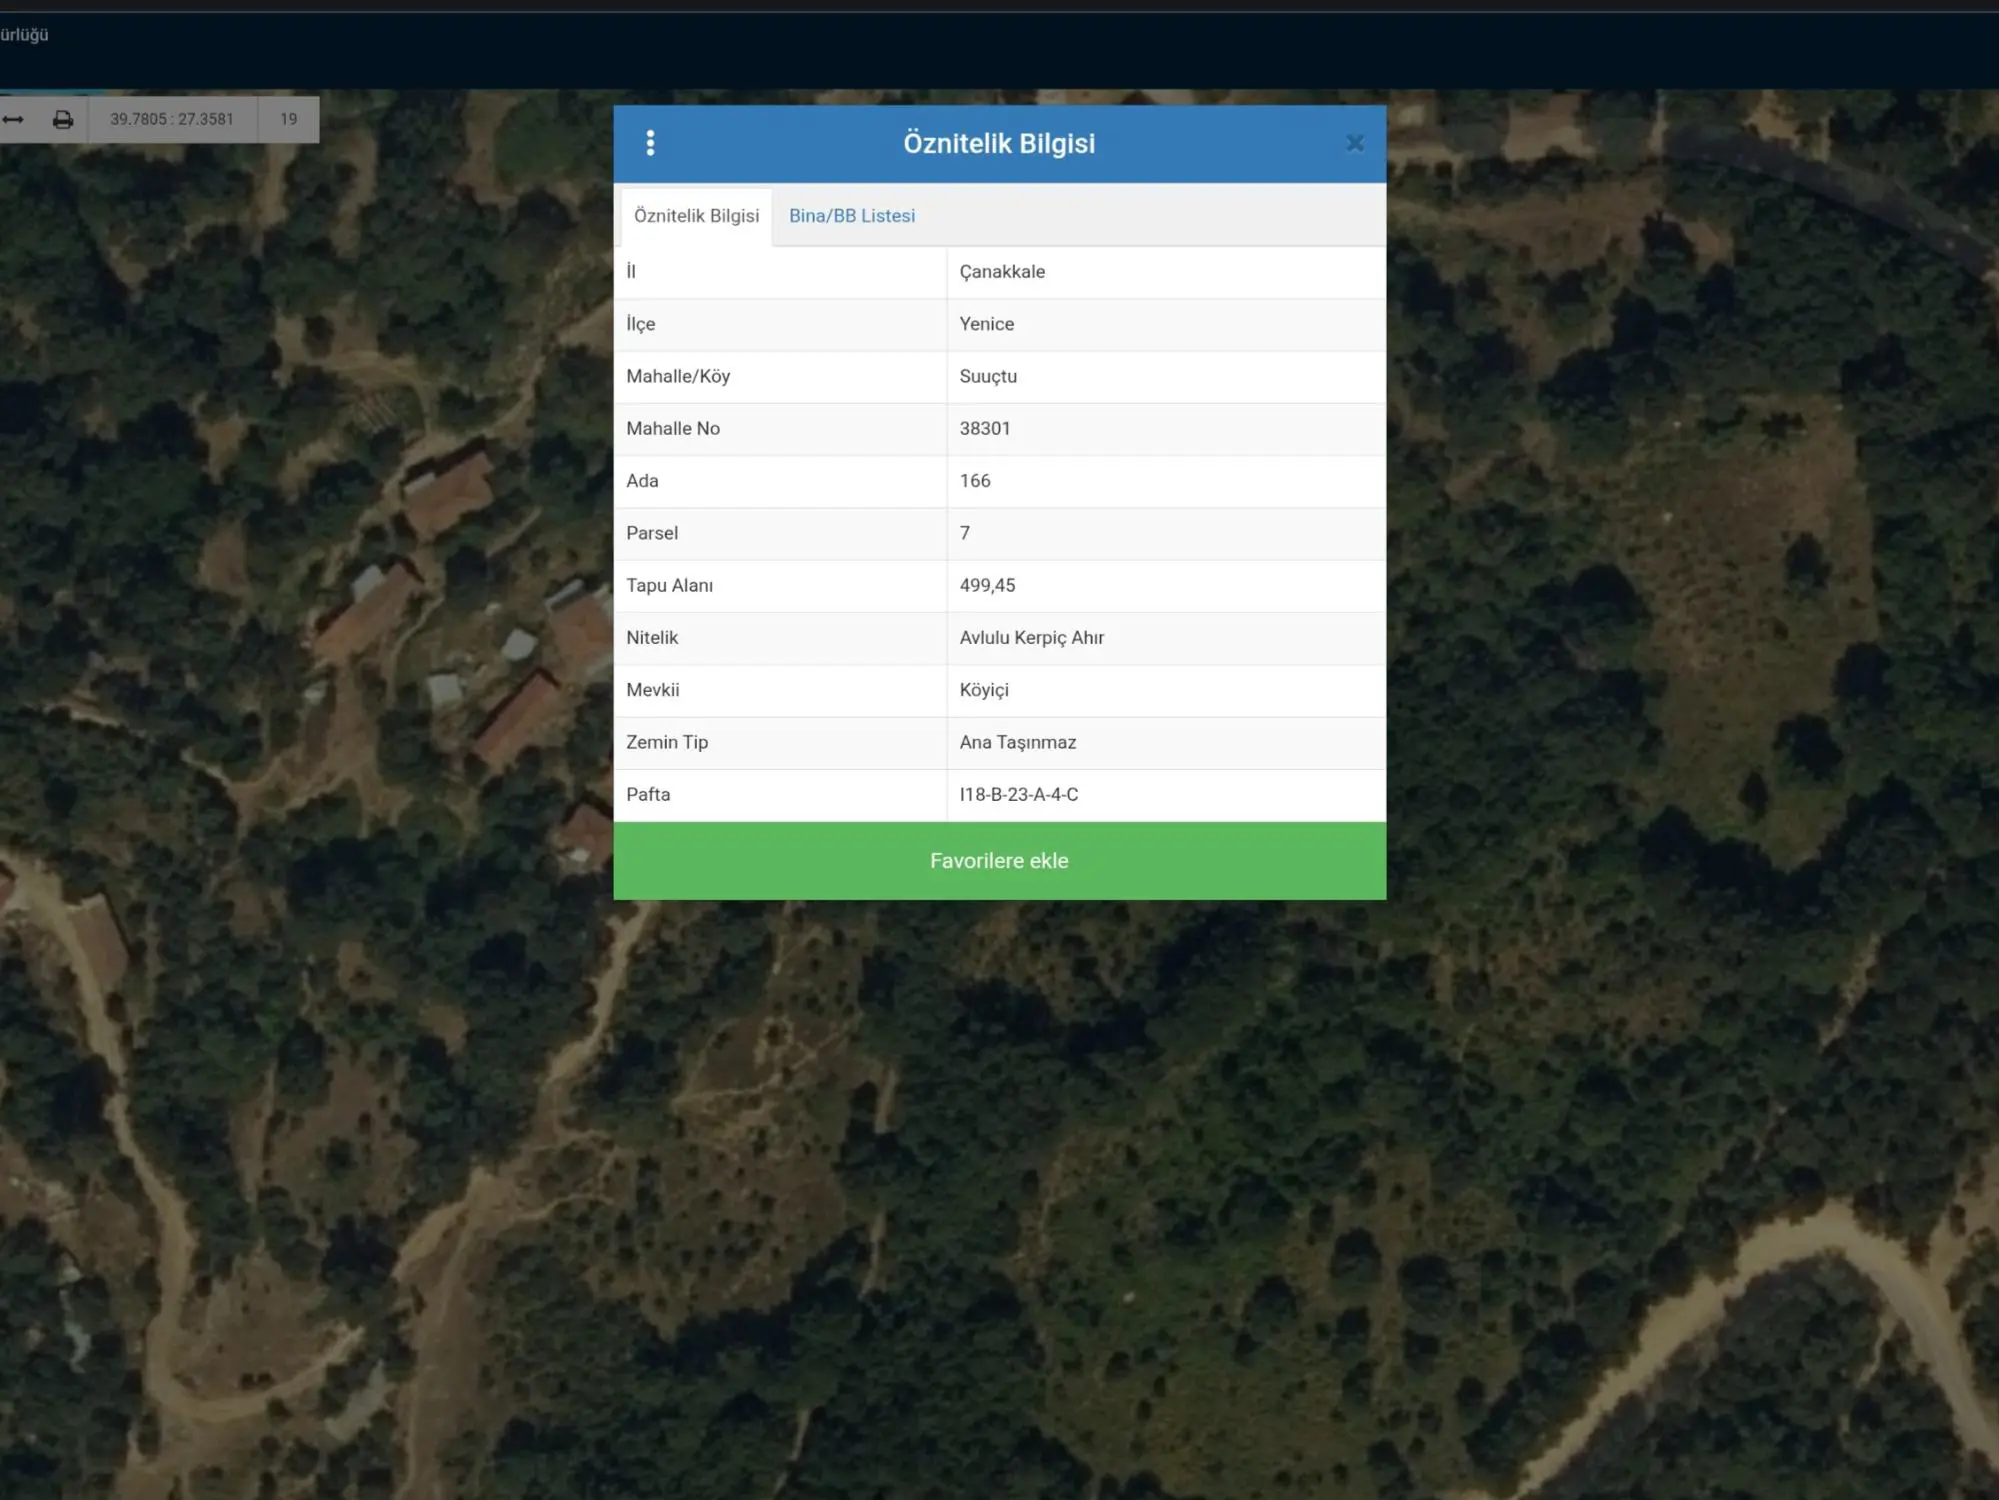Click the İl row label
The height and width of the screenshot is (1500, 1999).
[x=631, y=271]
